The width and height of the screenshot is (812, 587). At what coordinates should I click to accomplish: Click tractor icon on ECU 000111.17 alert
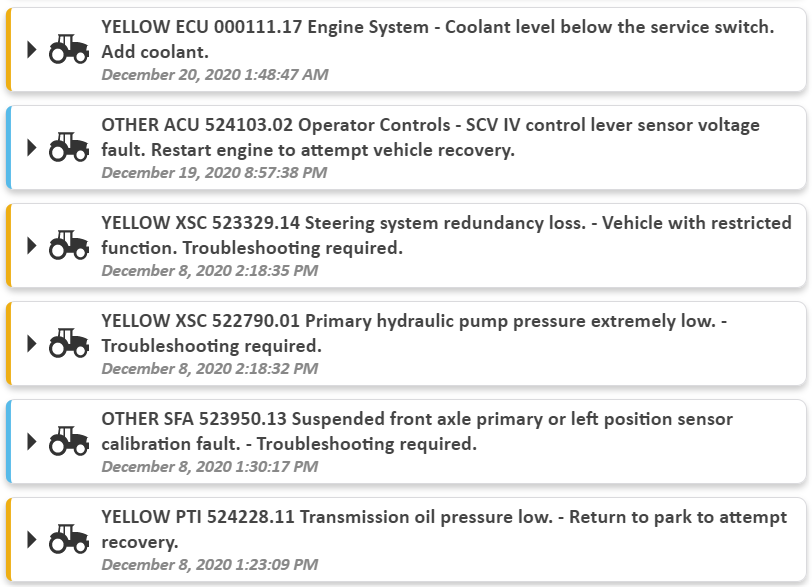pos(69,49)
